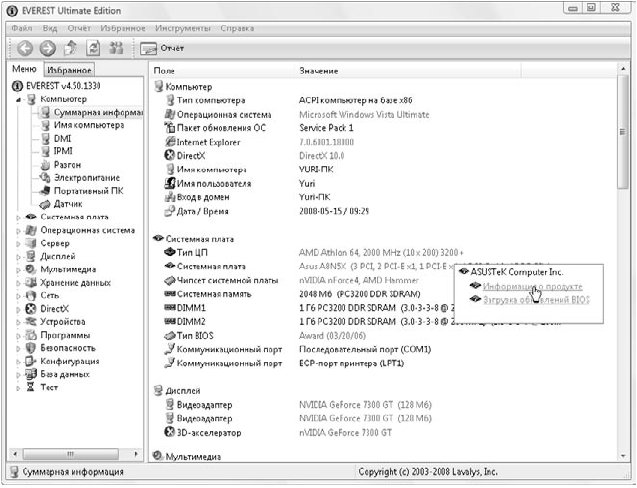Click the Internet Explorer row icon

pyautogui.click(x=169, y=142)
